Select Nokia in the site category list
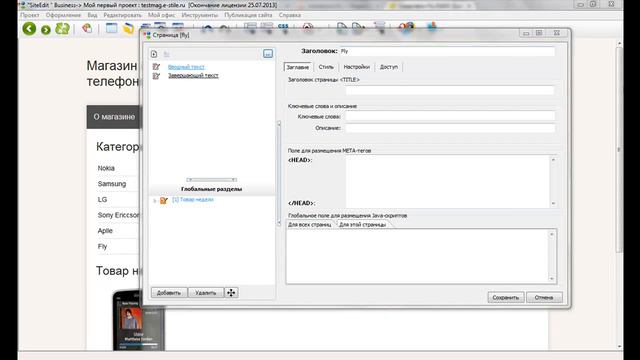The image size is (640, 360). tap(106, 168)
